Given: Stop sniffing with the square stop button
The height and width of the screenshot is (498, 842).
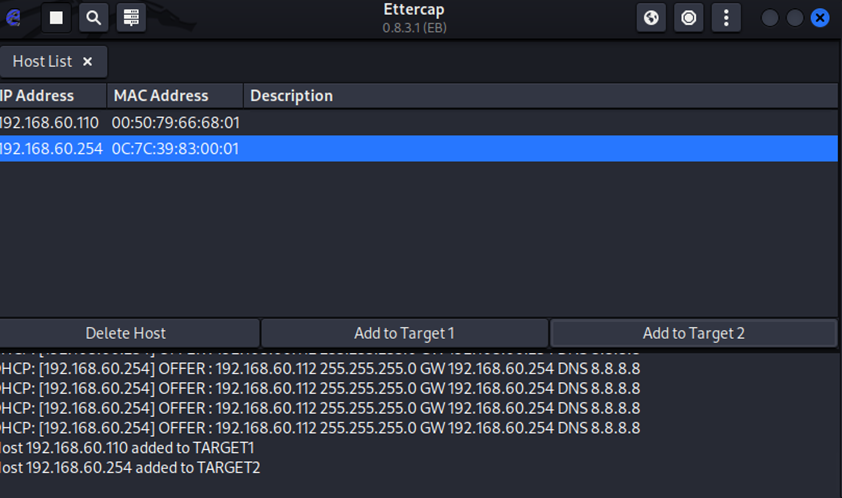Looking at the screenshot, I should pos(56,18).
